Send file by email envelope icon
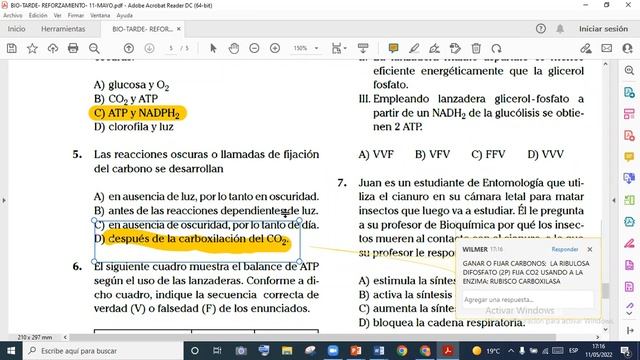640x360 pixels. pos(607,48)
